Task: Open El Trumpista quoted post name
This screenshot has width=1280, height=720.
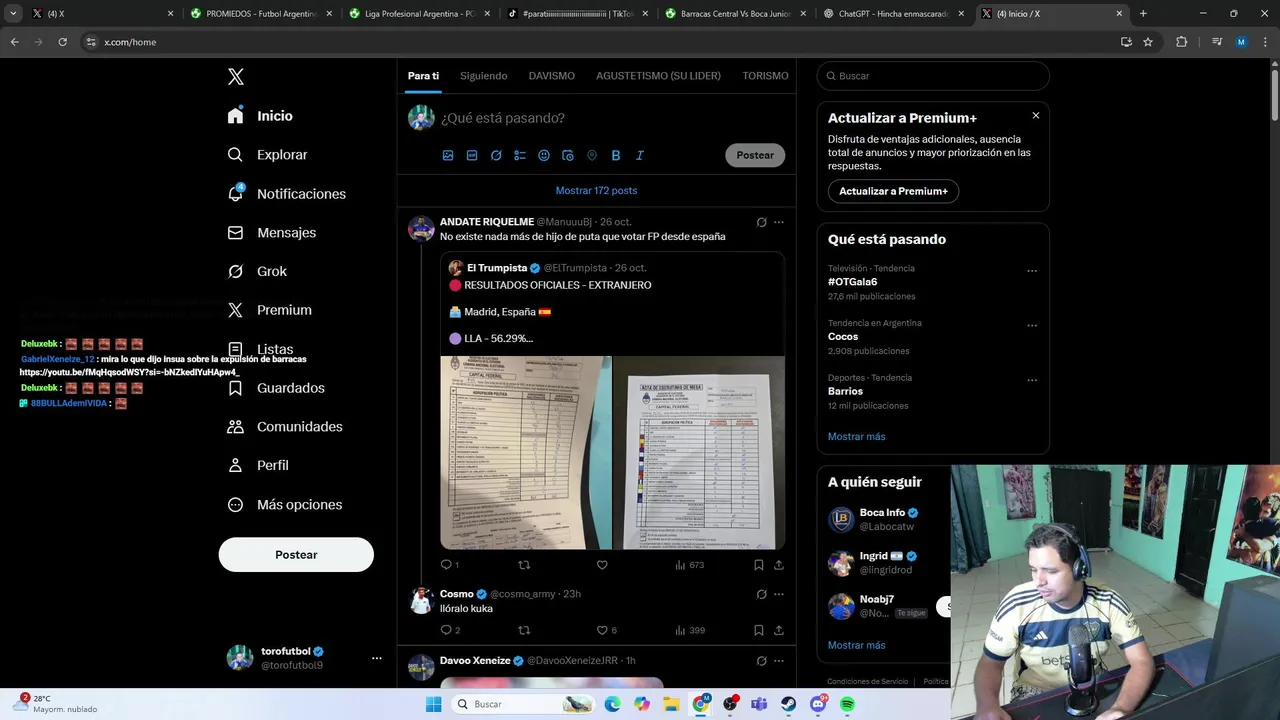Action: pos(497,268)
